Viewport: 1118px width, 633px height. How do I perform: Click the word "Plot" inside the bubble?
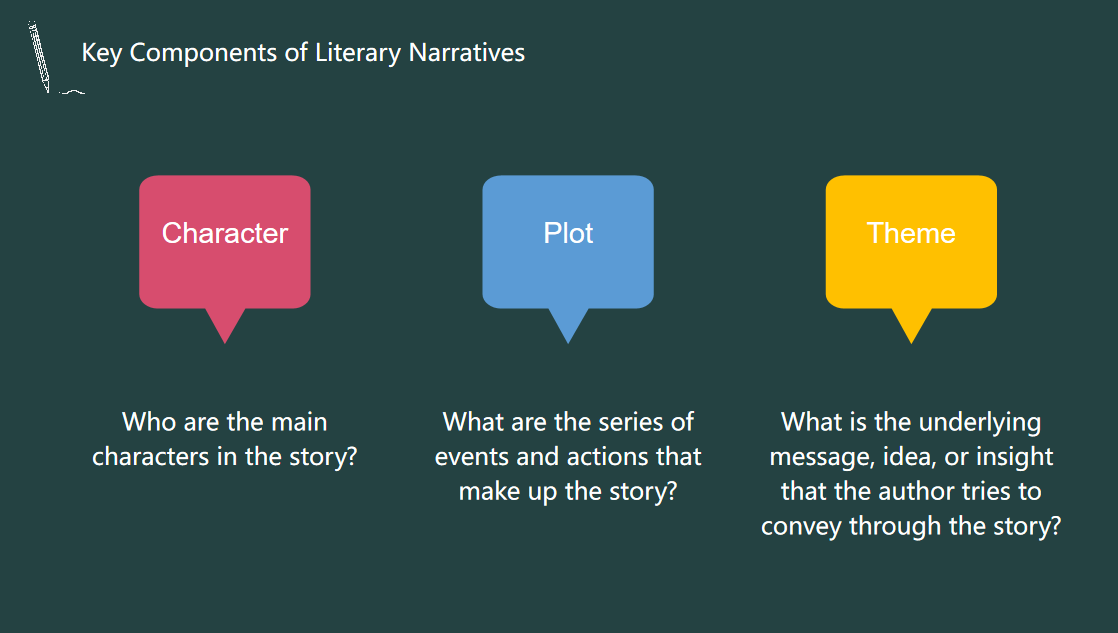(x=568, y=233)
